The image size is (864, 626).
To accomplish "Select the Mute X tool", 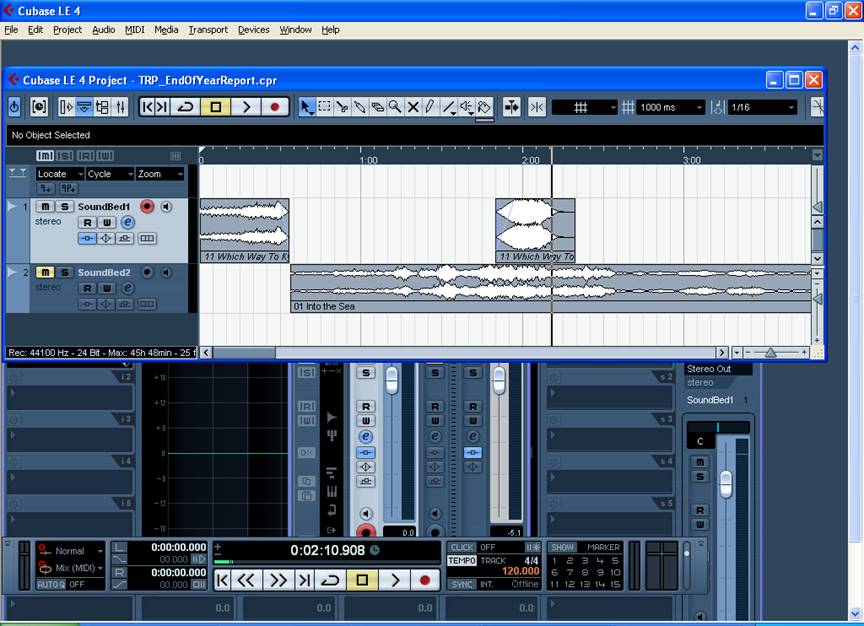I will point(413,107).
